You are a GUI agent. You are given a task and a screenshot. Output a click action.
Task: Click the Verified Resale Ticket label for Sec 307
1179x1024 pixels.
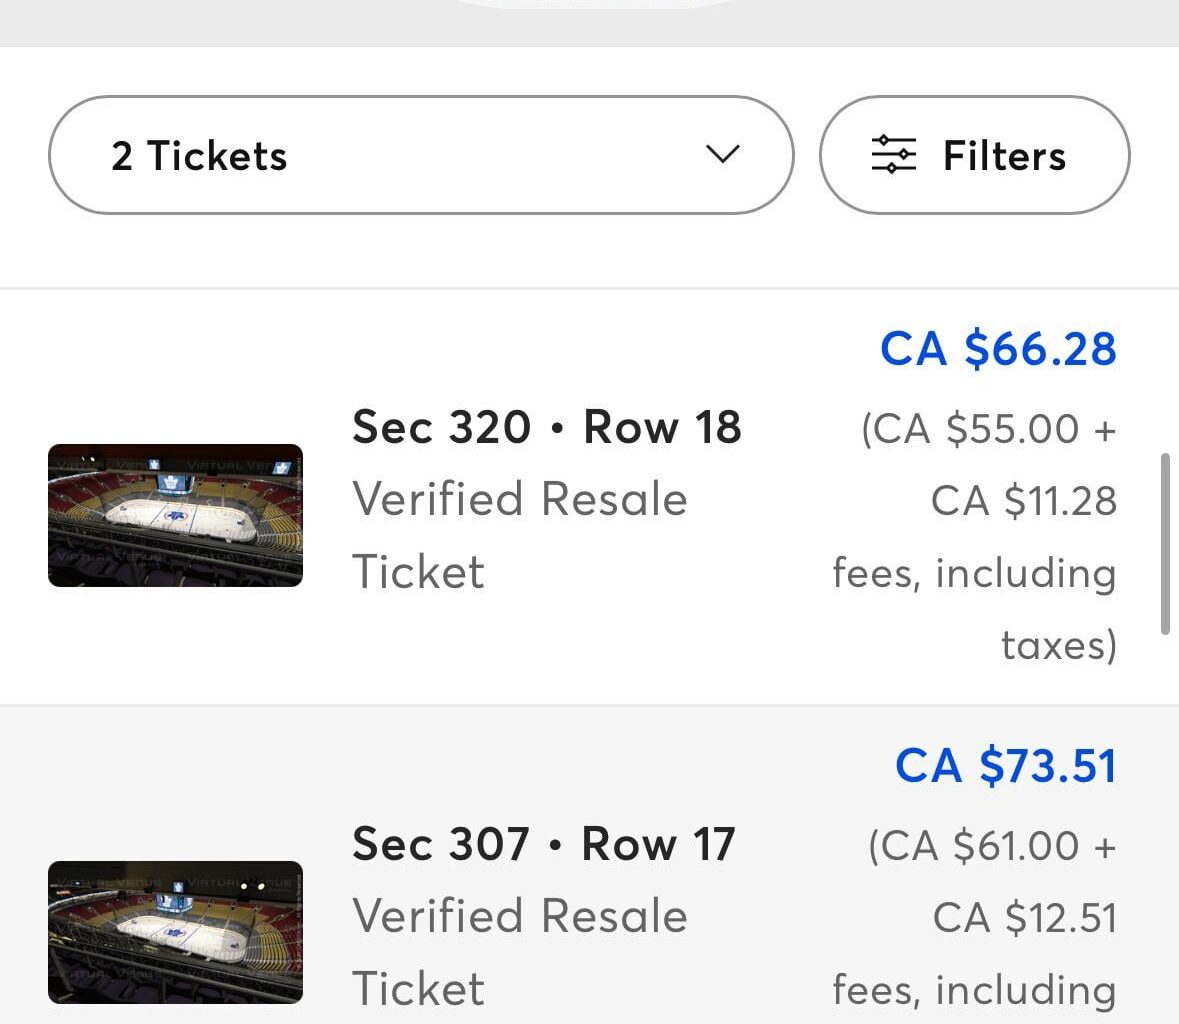coord(519,951)
